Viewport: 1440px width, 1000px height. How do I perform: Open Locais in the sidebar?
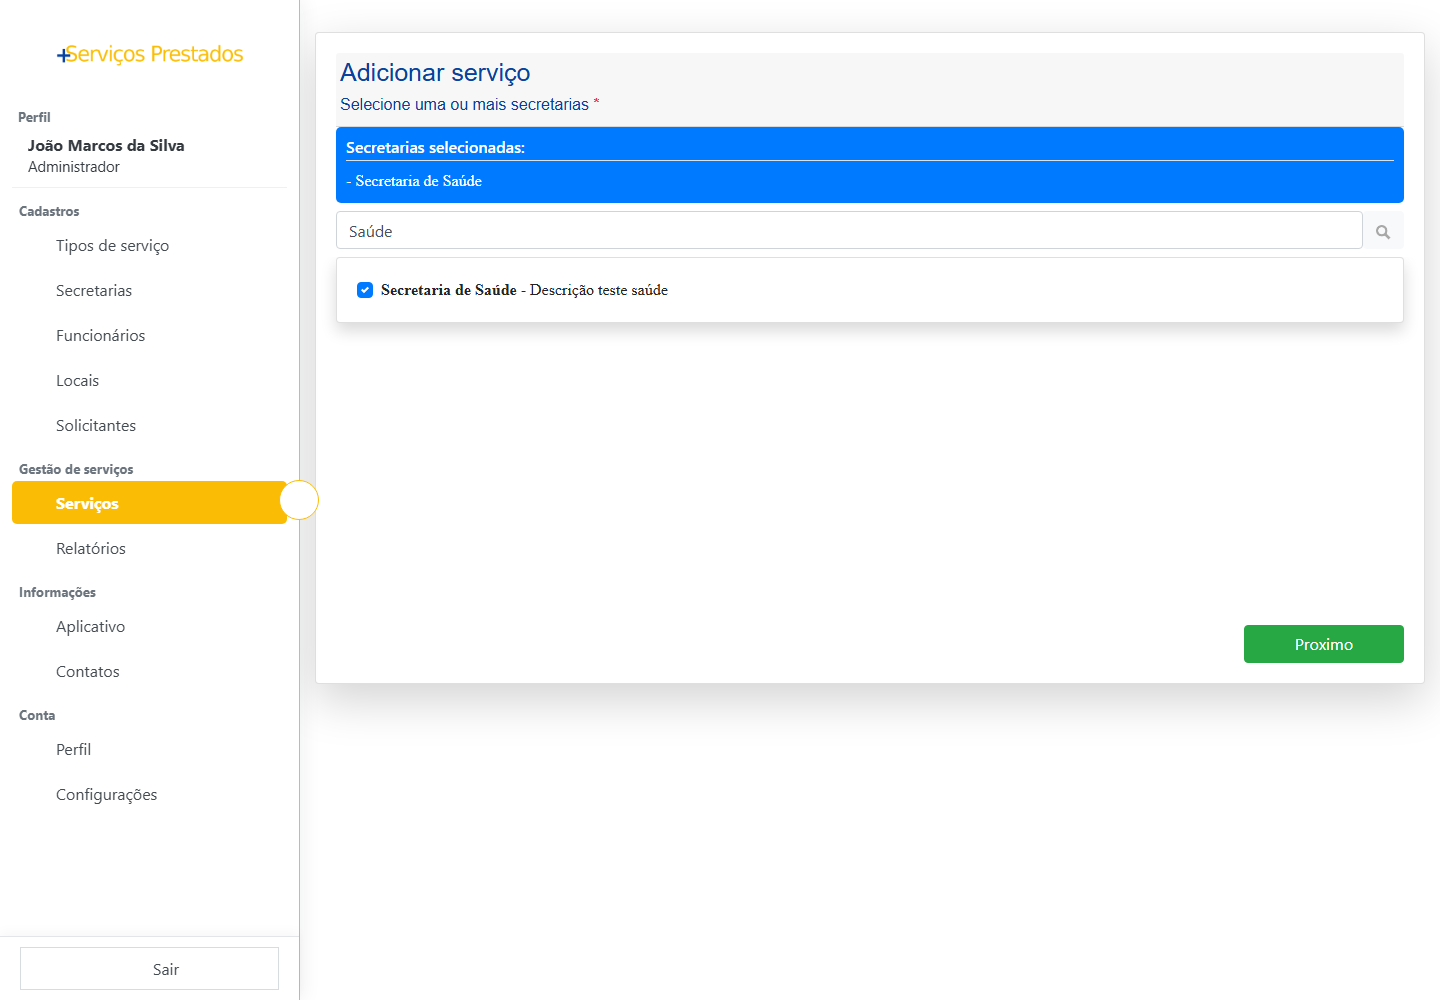(149, 381)
